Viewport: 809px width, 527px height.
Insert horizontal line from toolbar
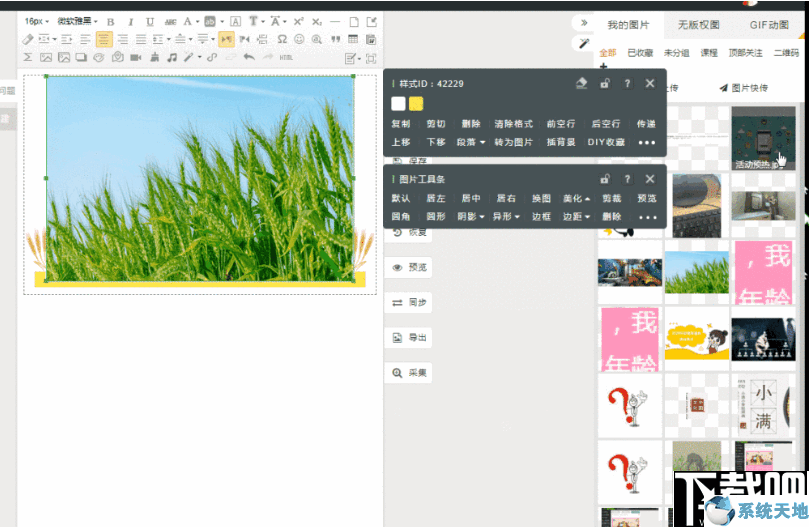335,22
